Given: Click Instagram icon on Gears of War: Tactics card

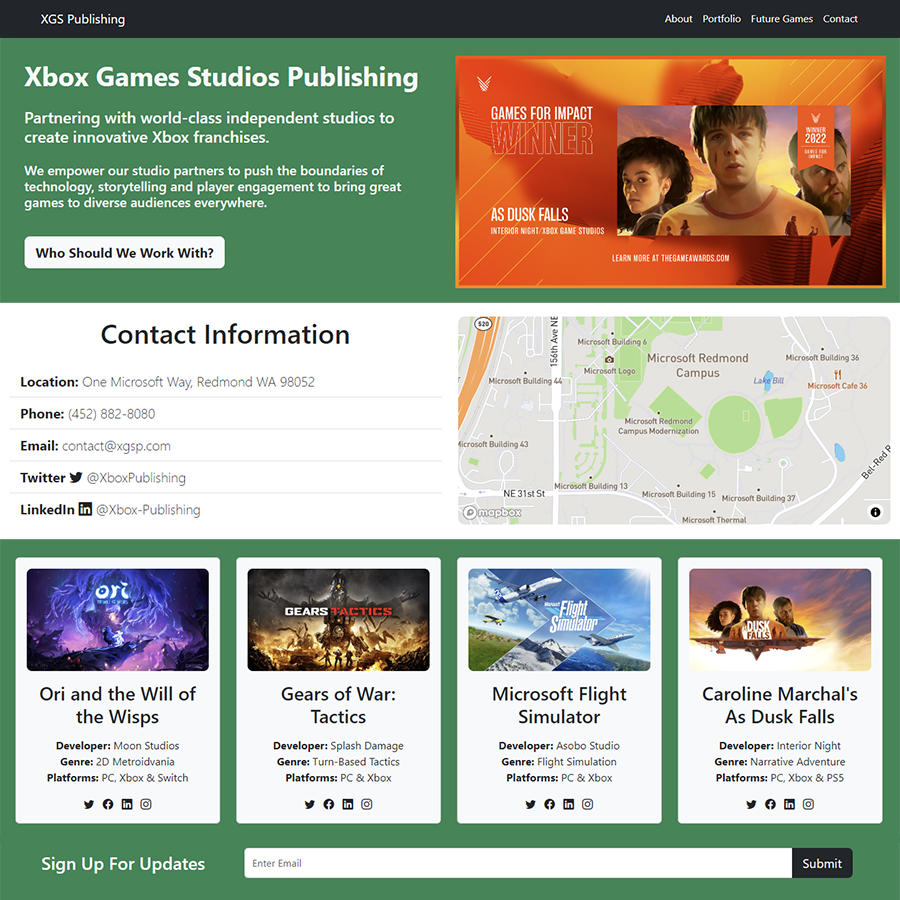Looking at the screenshot, I should click(x=367, y=804).
